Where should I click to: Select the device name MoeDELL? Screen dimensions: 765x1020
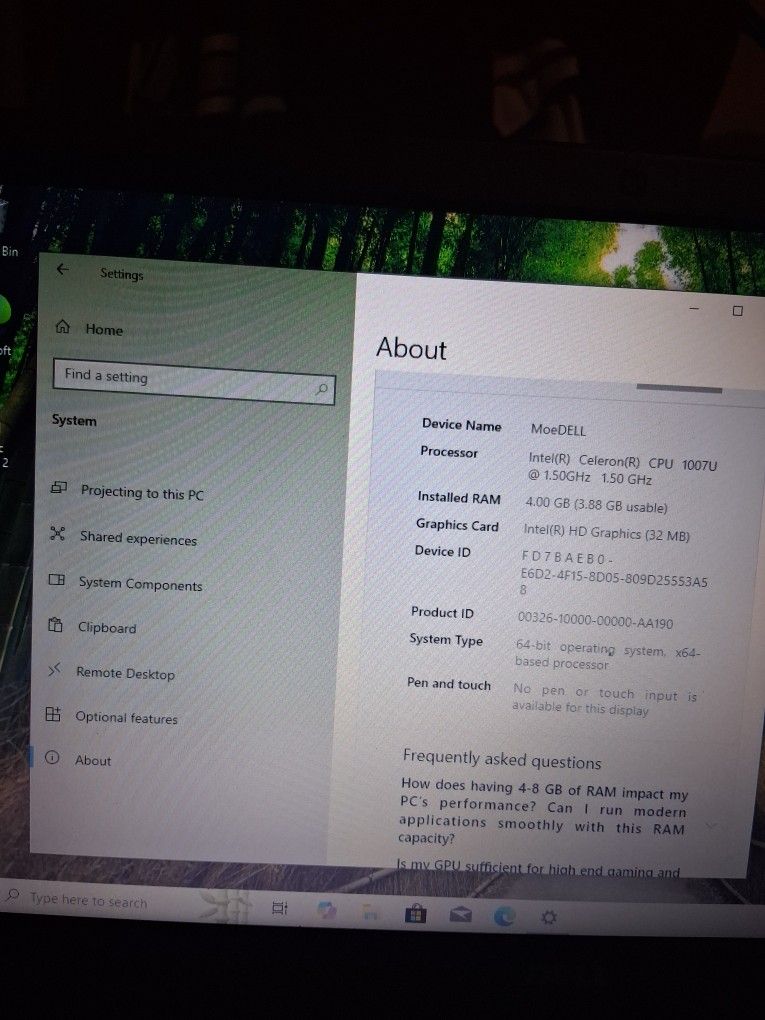[x=558, y=430]
